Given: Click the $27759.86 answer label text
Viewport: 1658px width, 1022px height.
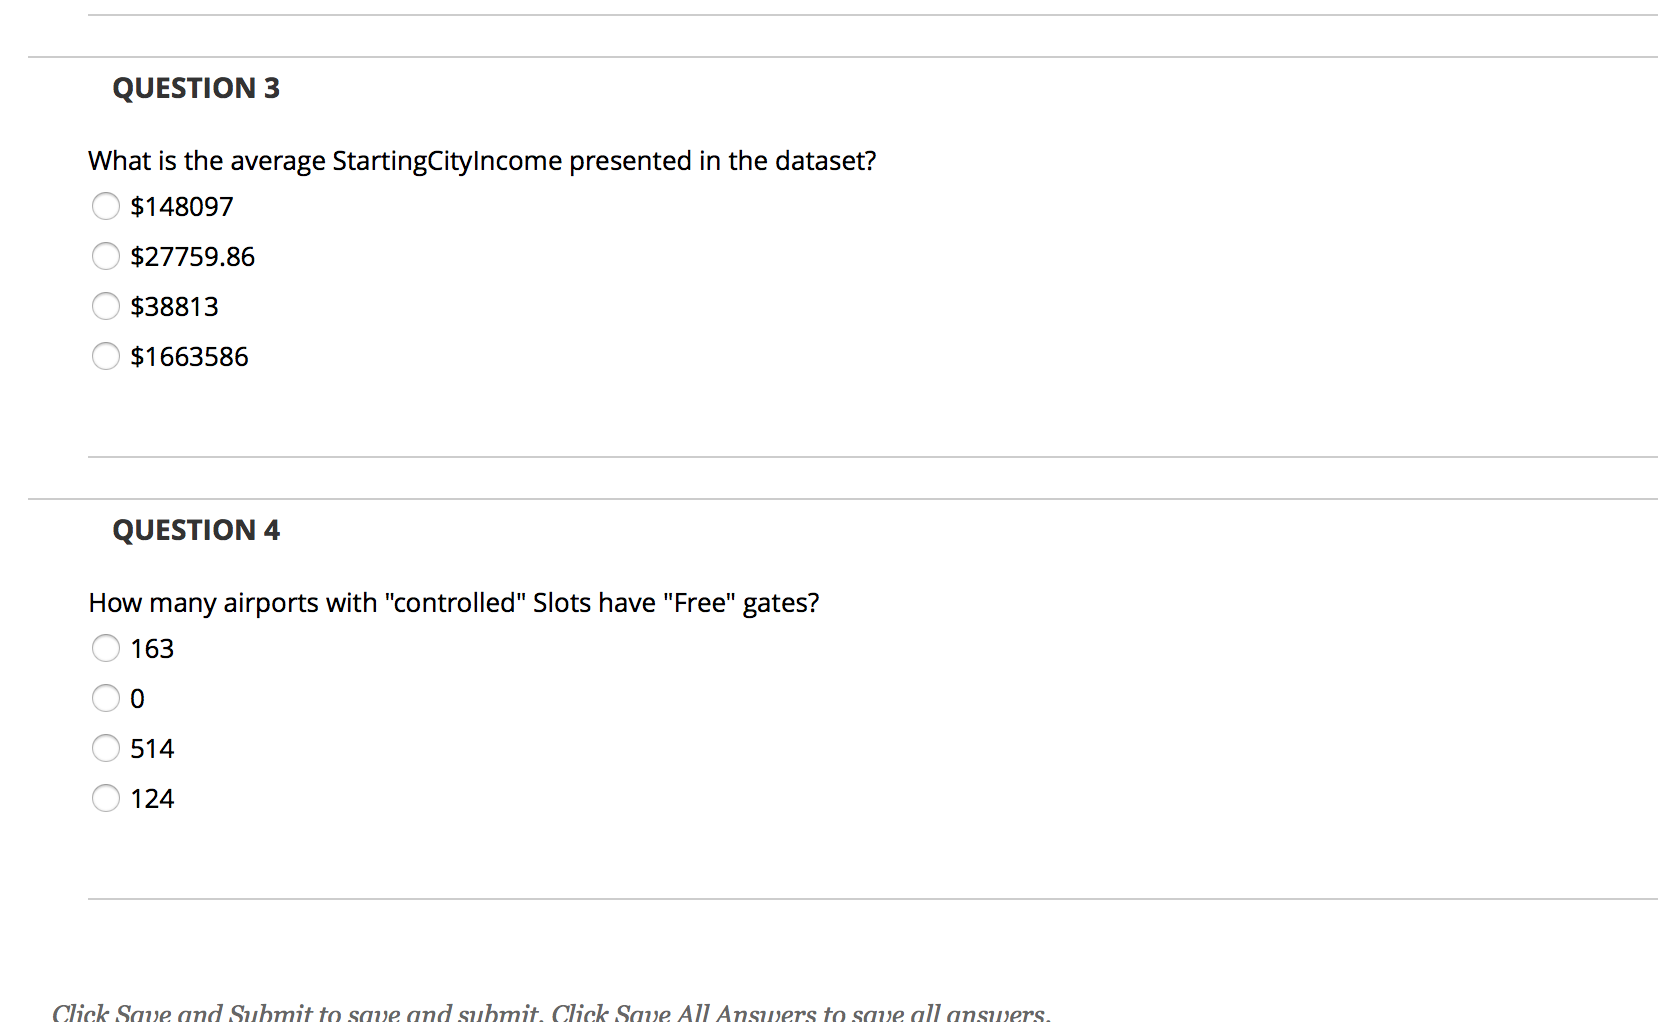Looking at the screenshot, I should [x=193, y=257].
